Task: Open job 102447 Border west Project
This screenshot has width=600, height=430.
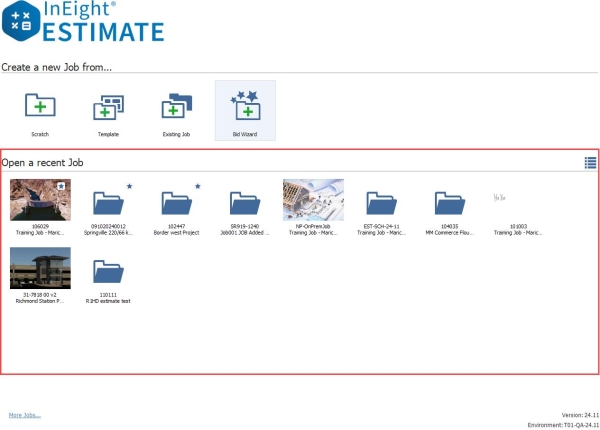Action: click(176, 203)
